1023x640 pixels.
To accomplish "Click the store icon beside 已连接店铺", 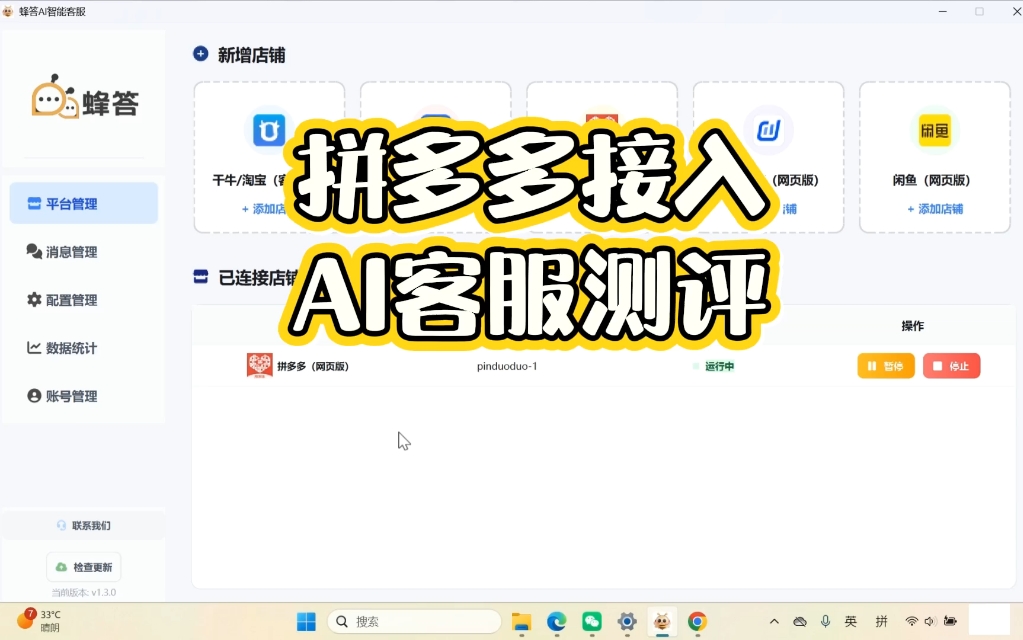I will point(200,277).
